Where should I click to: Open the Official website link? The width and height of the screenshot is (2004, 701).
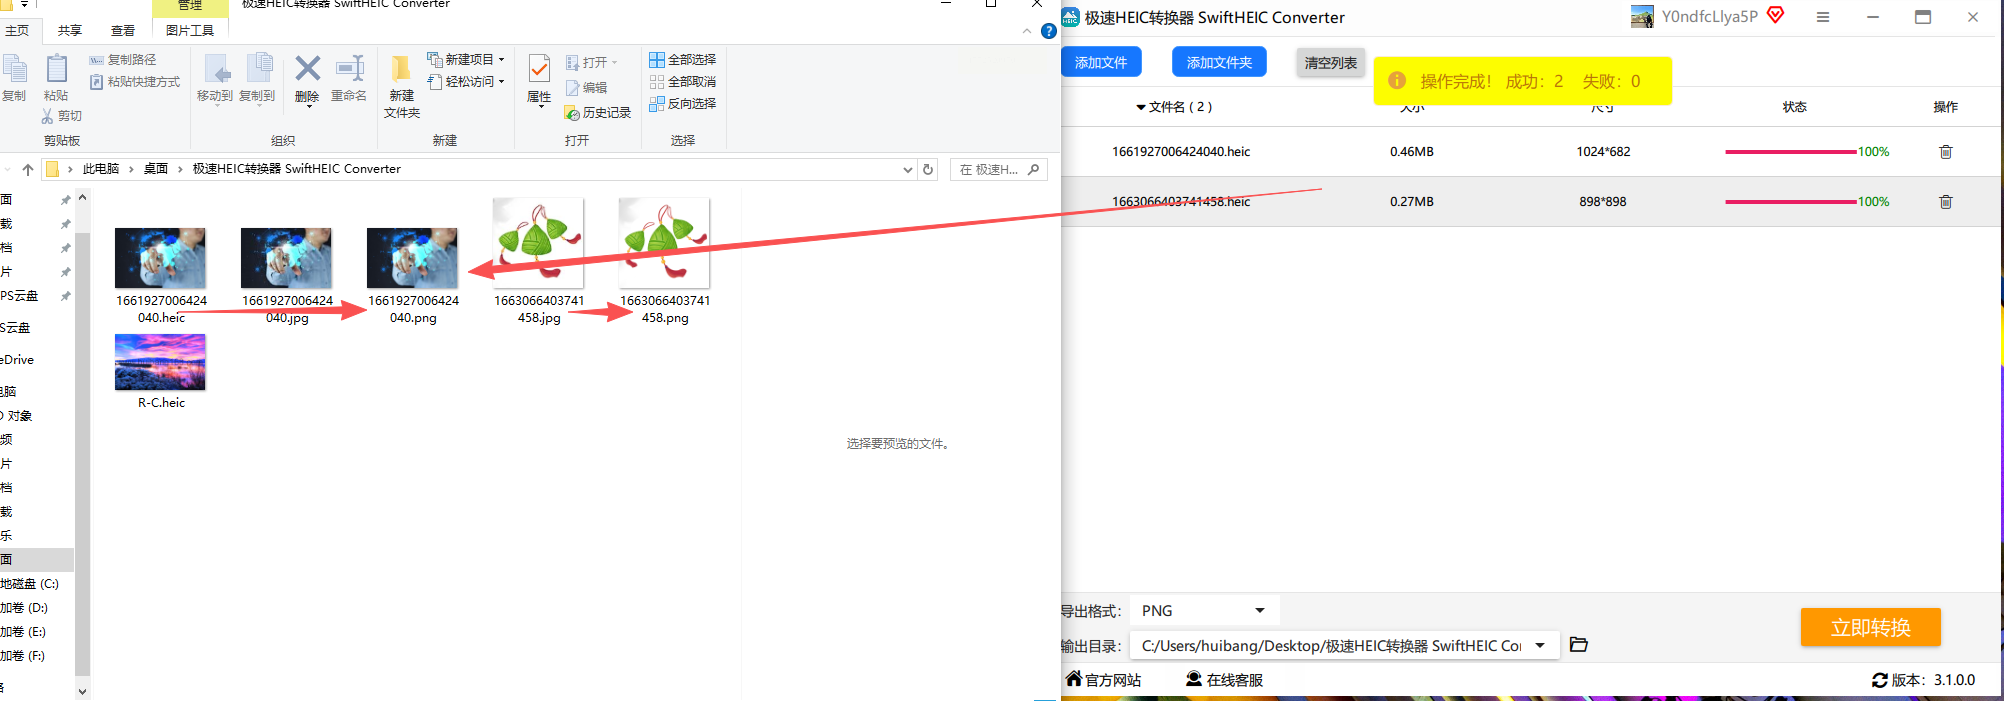coord(1104,680)
